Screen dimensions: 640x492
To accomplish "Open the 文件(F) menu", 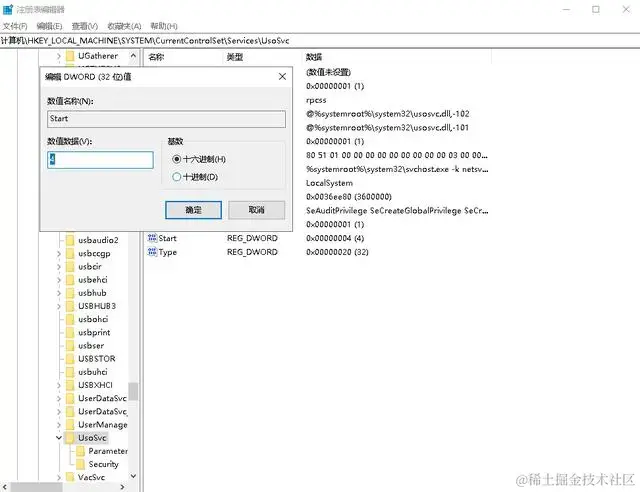I will (15, 26).
